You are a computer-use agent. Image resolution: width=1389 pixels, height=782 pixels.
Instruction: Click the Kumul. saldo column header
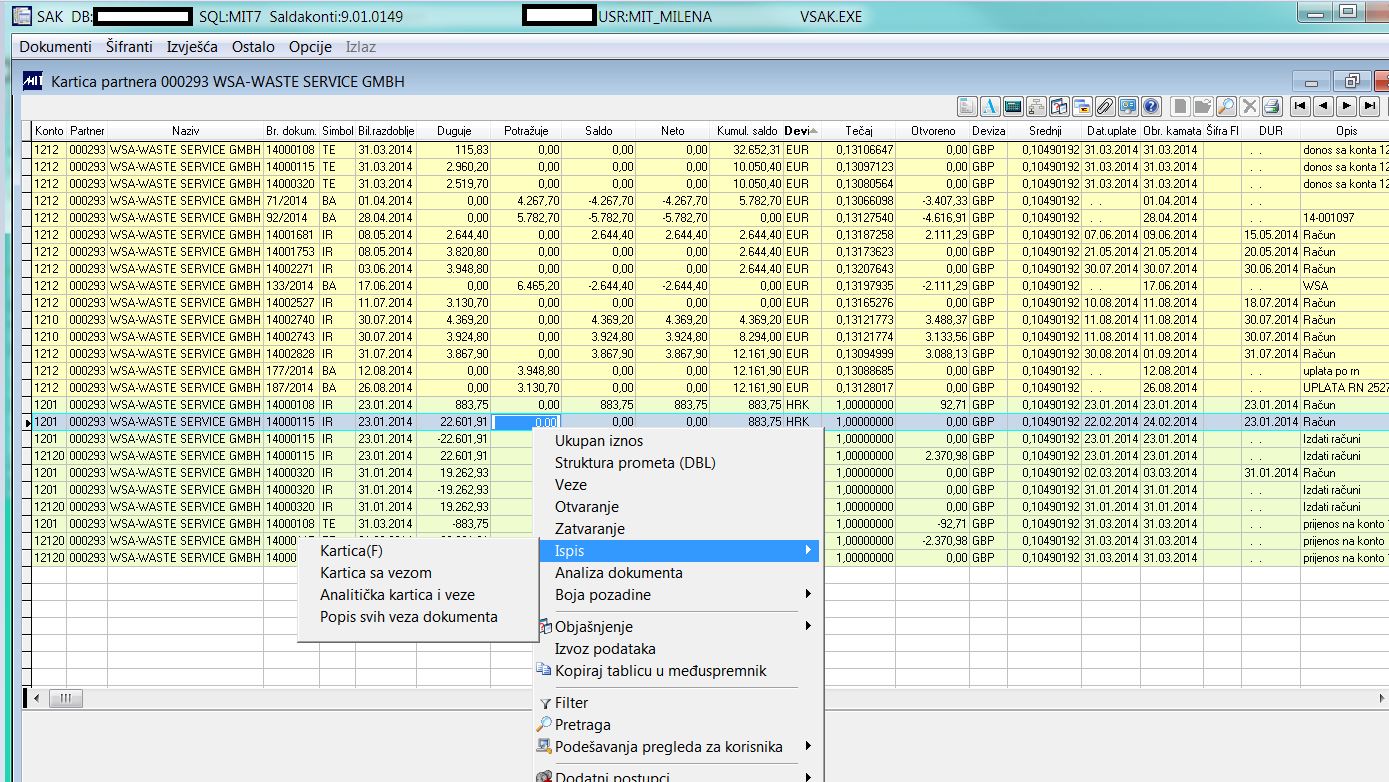747,131
